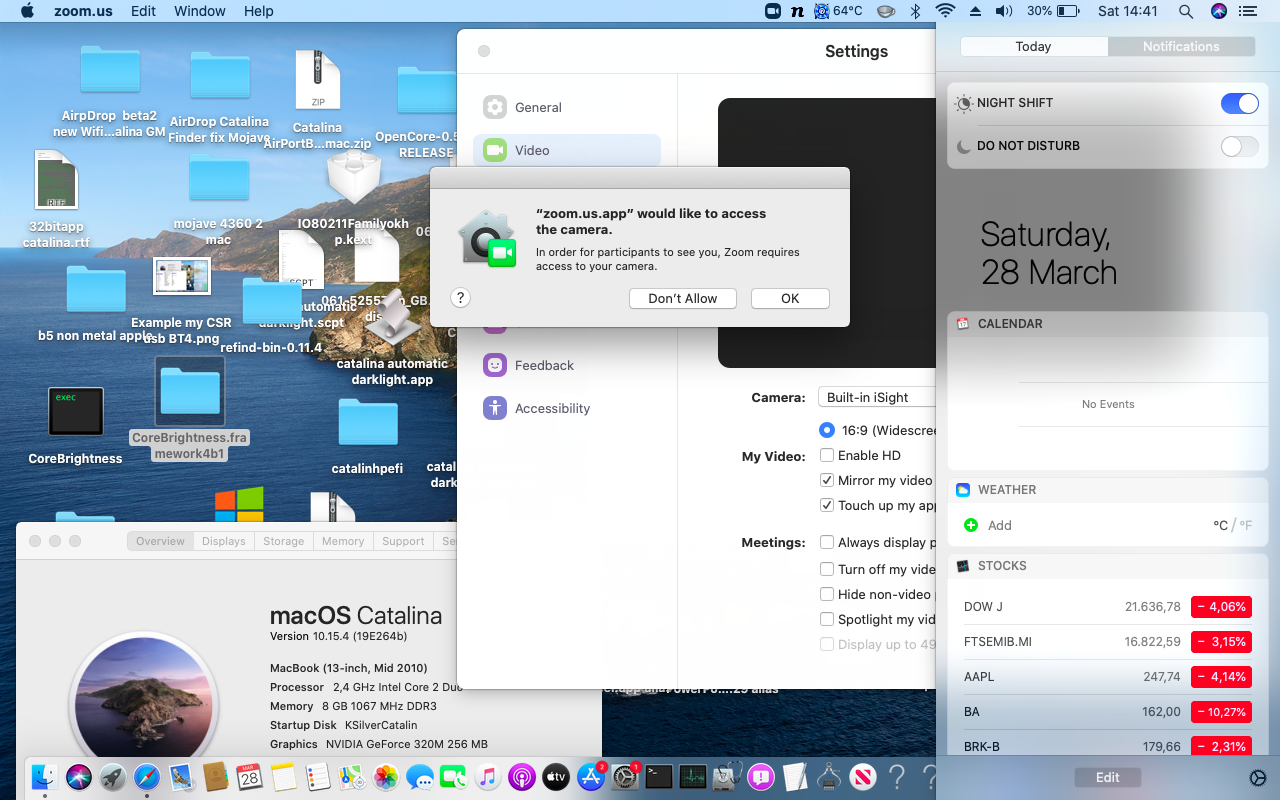Check Enable HD checkbox

click(827, 455)
